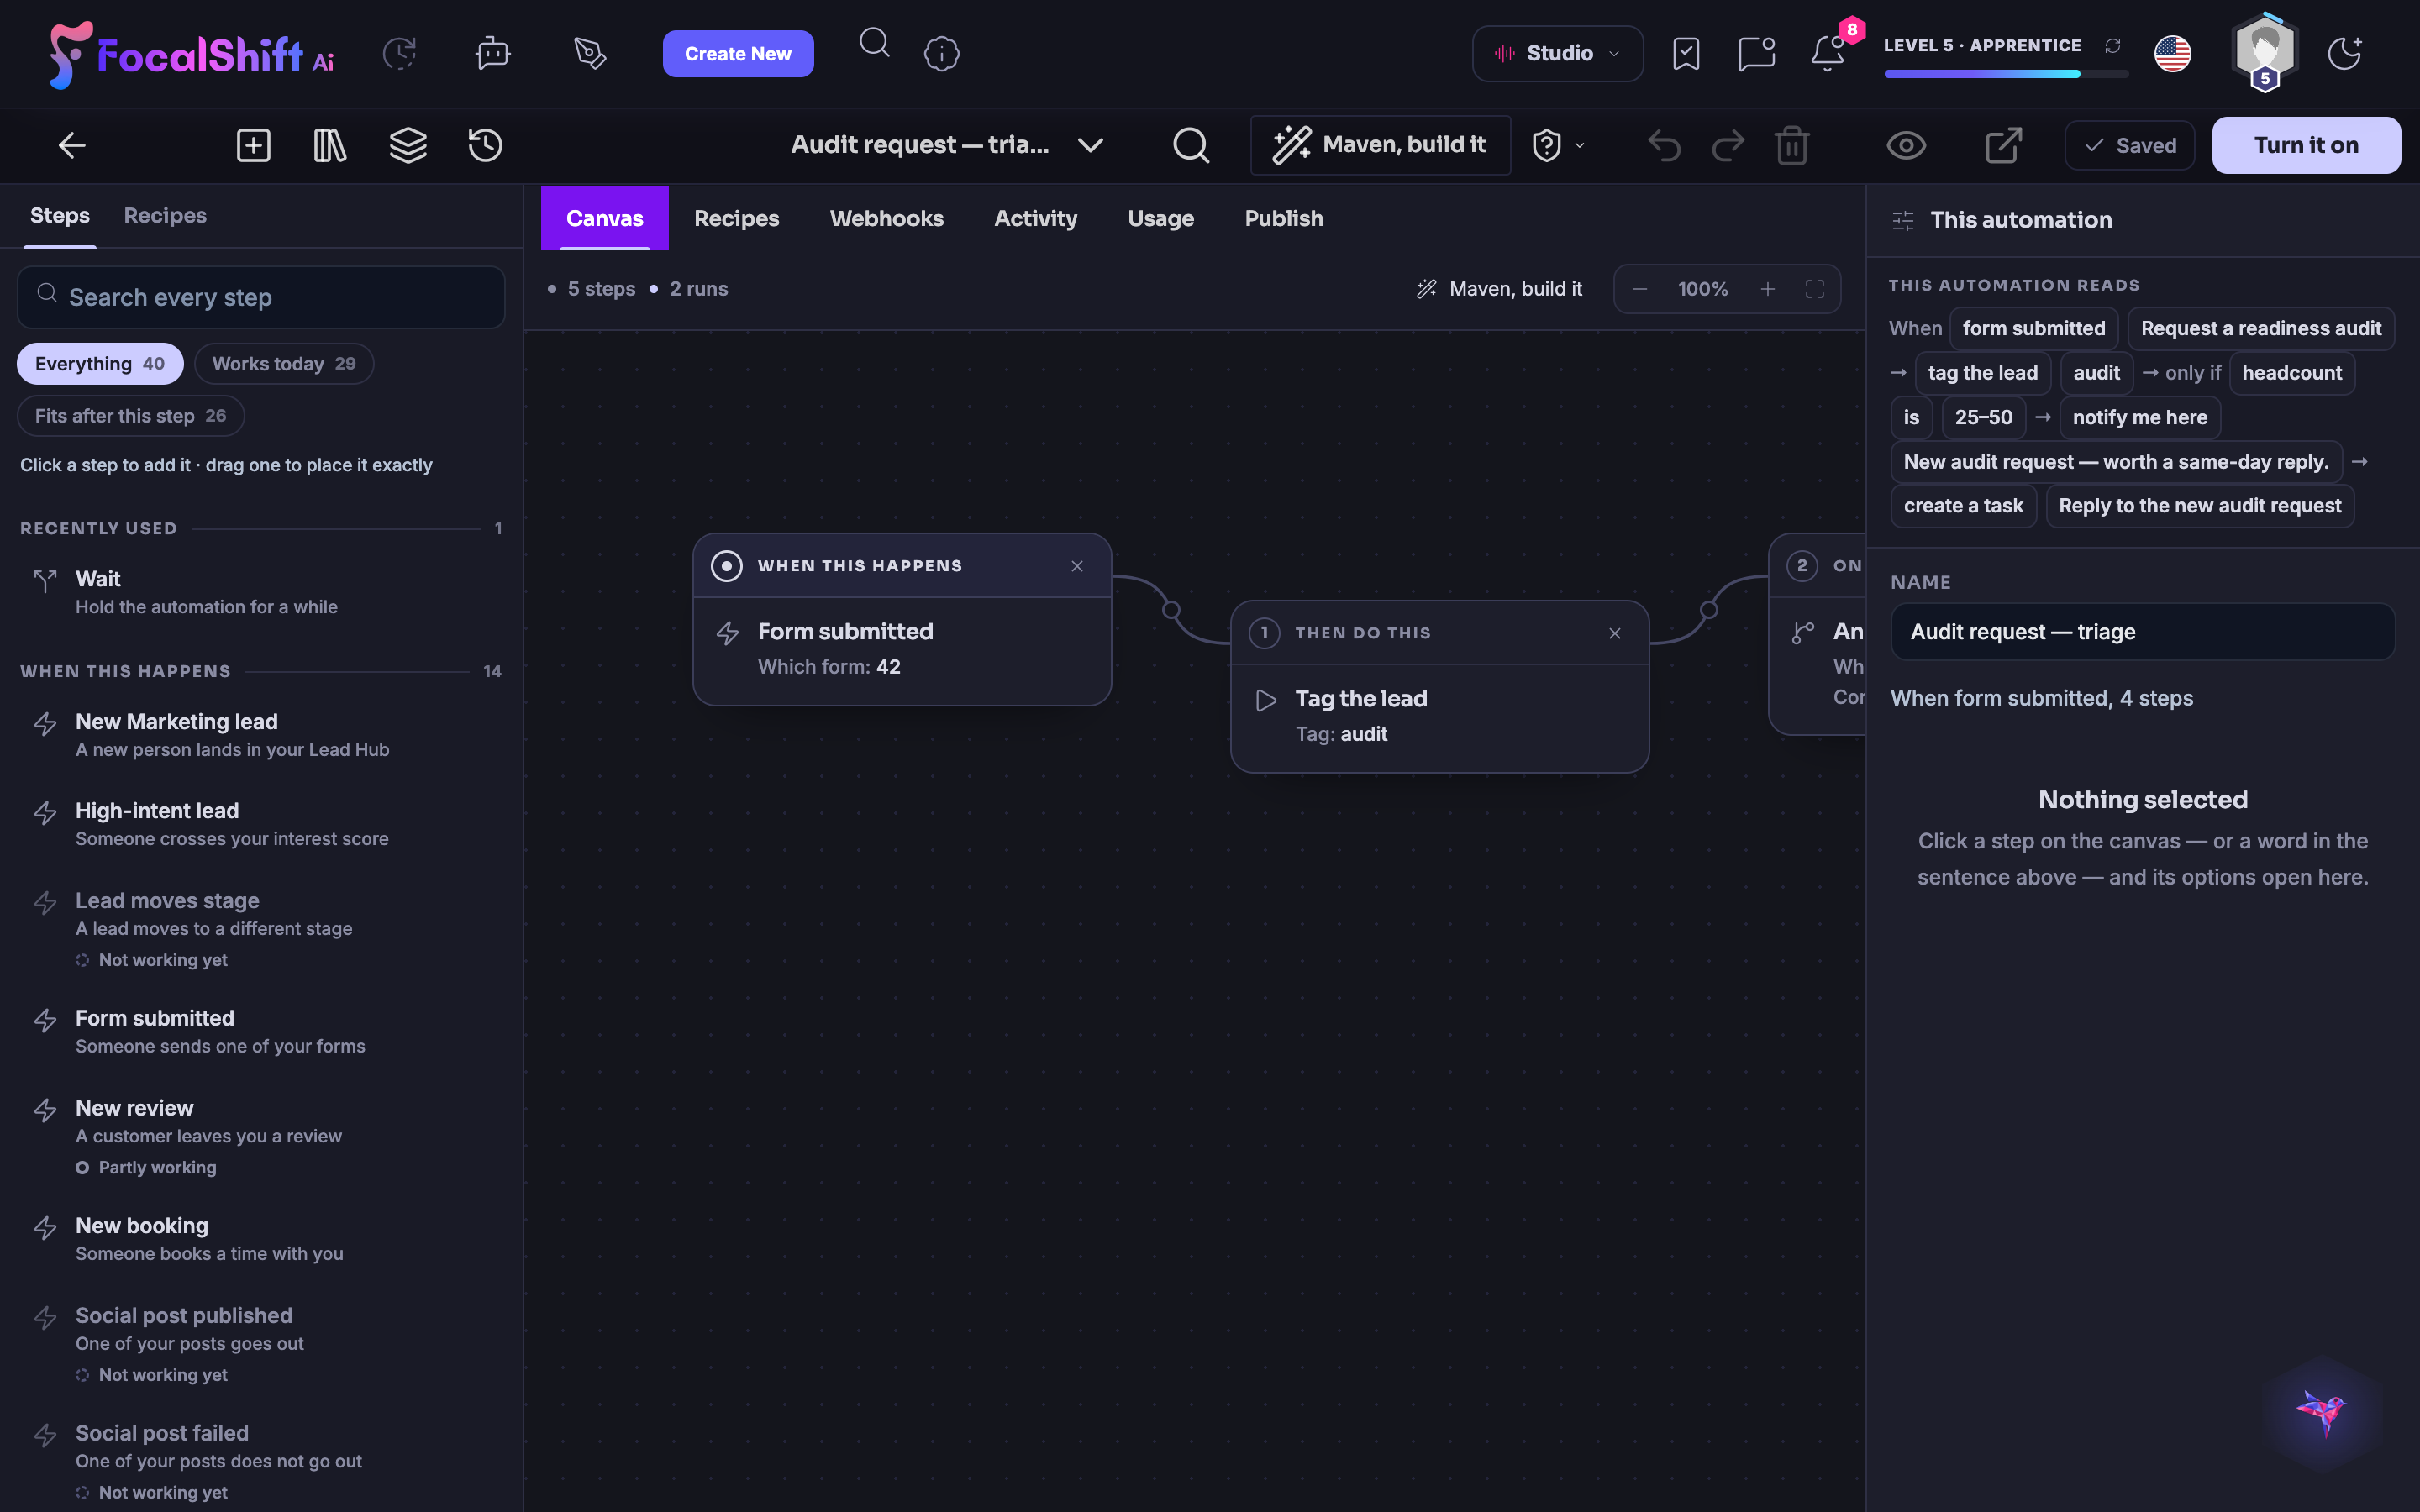
Task: Open the Canvas tab
Action: click(x=605, y=218)
